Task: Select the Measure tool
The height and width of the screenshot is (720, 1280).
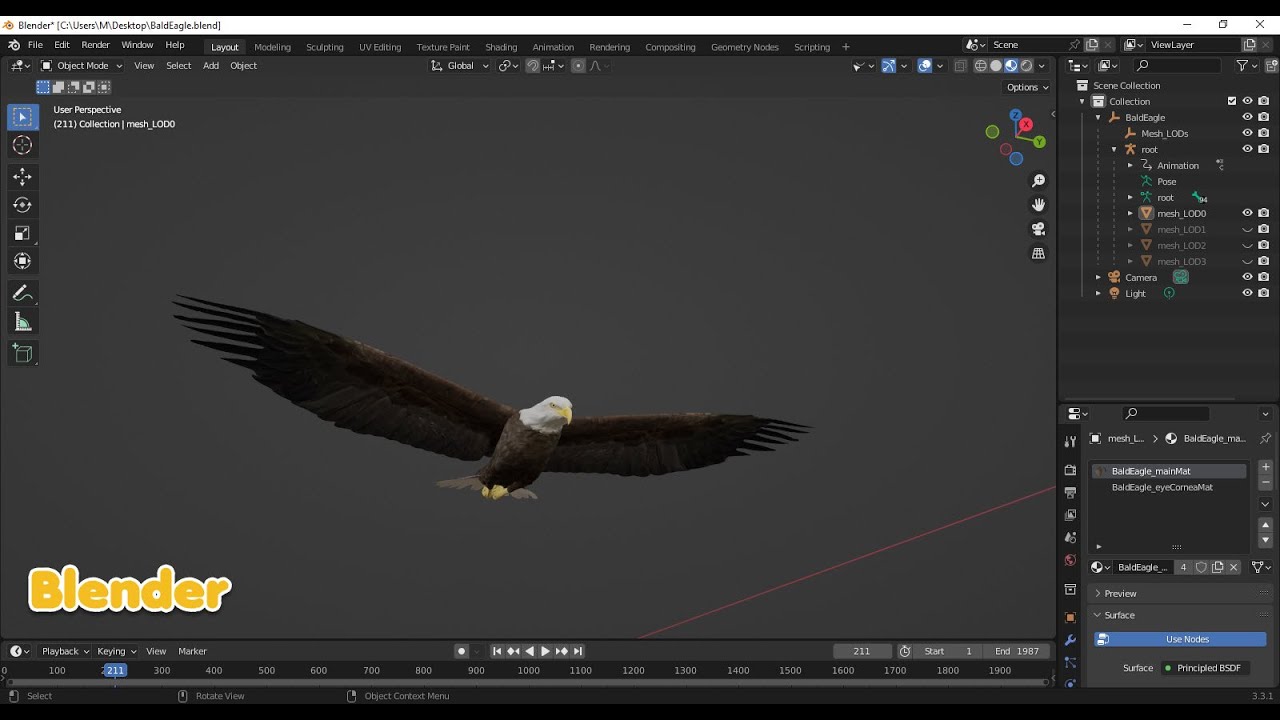Action: (x=22, y=321)
